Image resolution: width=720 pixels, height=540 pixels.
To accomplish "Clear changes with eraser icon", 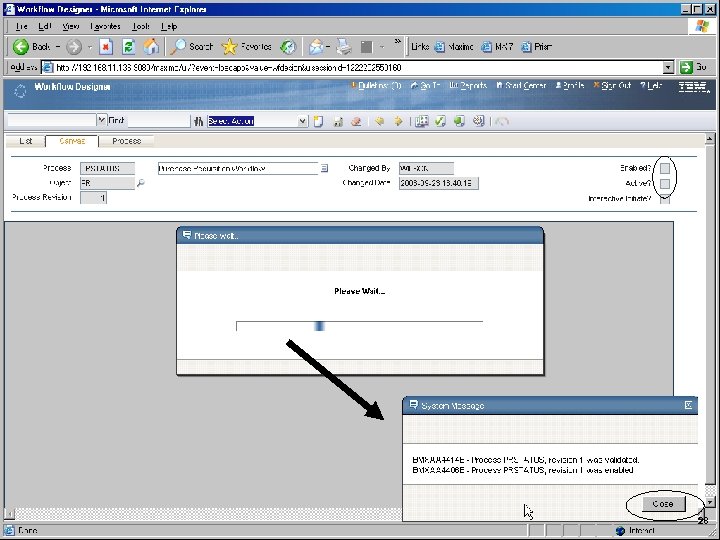I will [x=356, y=121].
